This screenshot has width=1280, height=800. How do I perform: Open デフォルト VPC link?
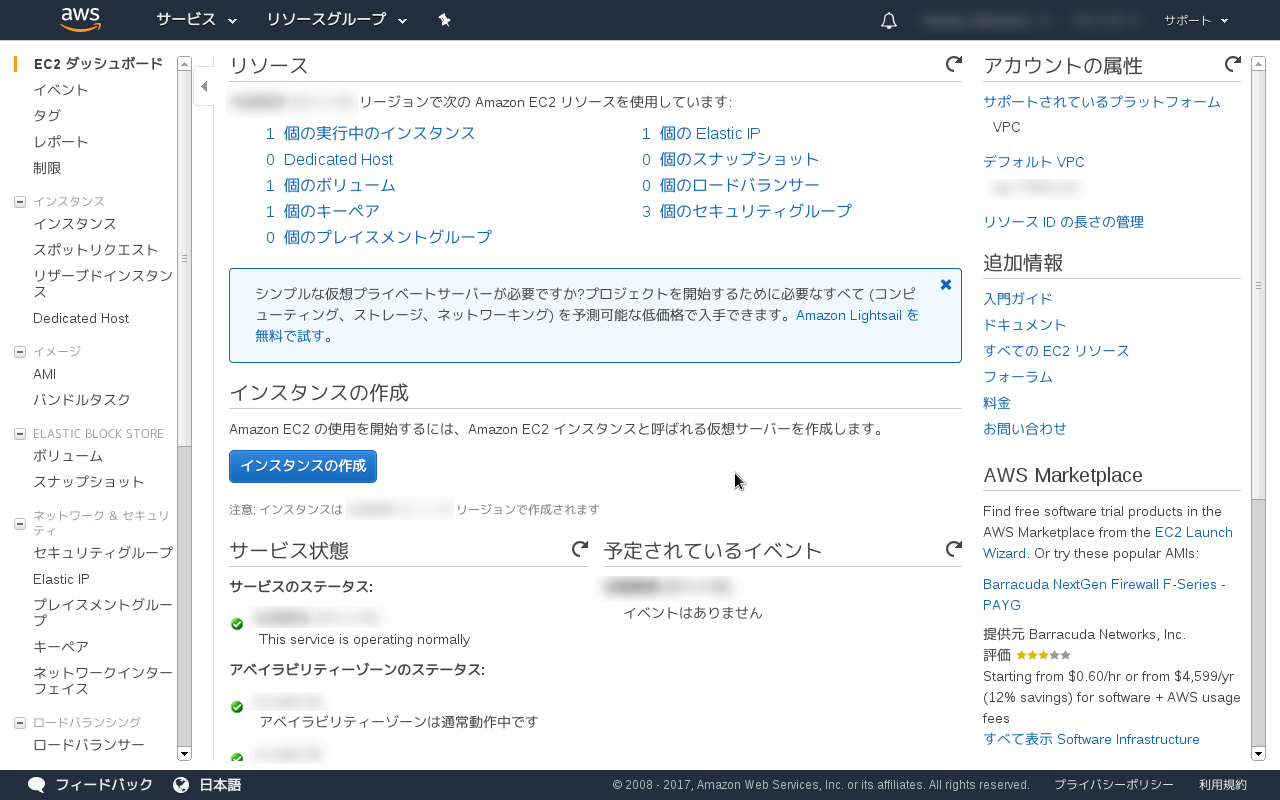(1034, 162)
